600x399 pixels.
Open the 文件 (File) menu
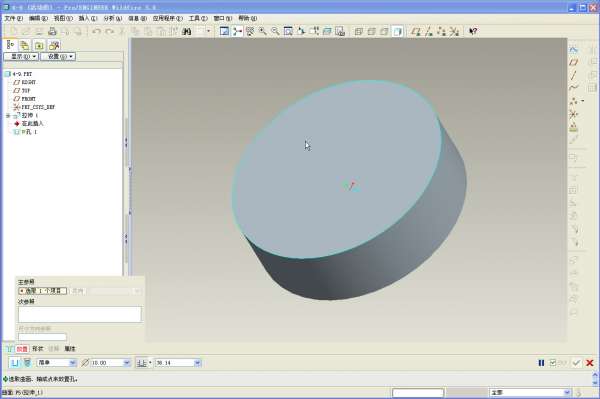click(13, 18)
